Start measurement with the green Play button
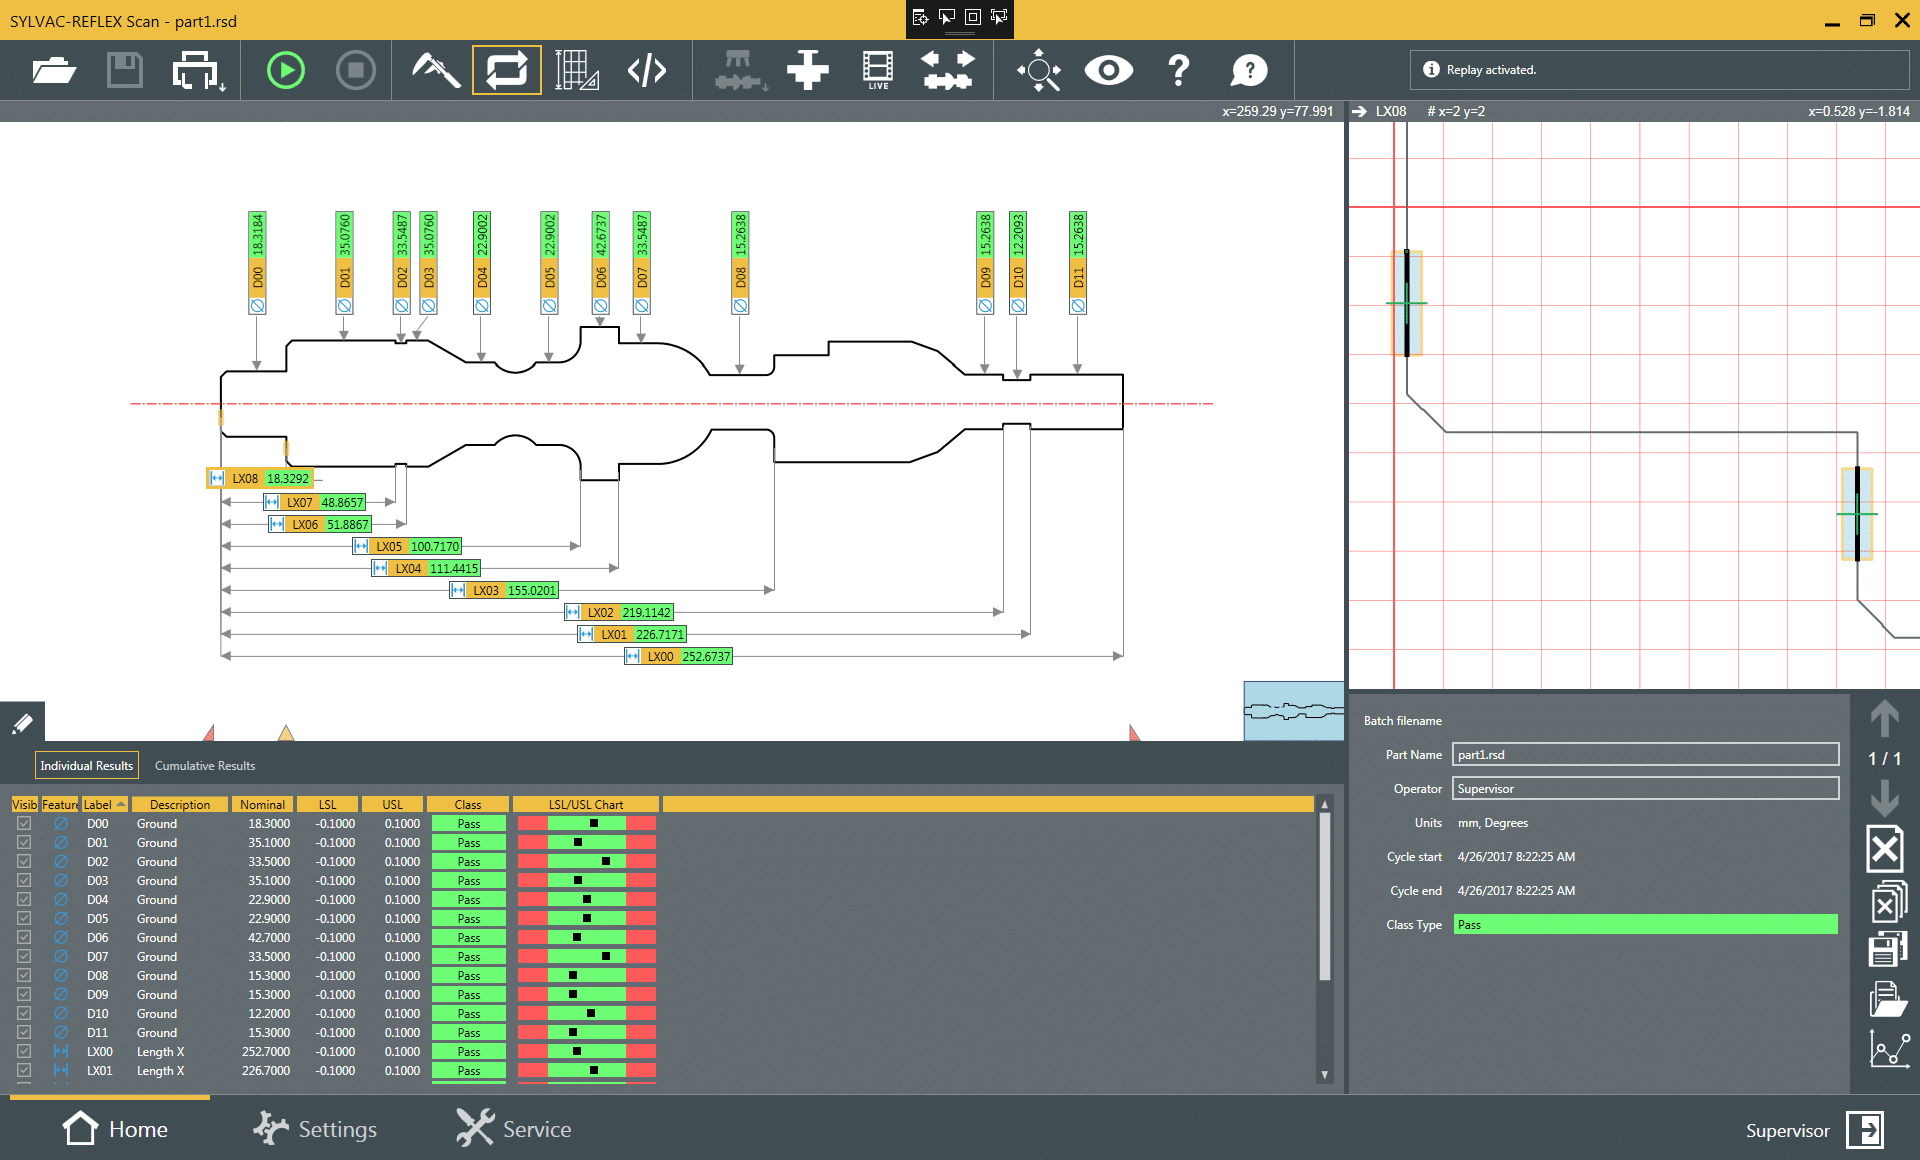 tap(286, 71)
